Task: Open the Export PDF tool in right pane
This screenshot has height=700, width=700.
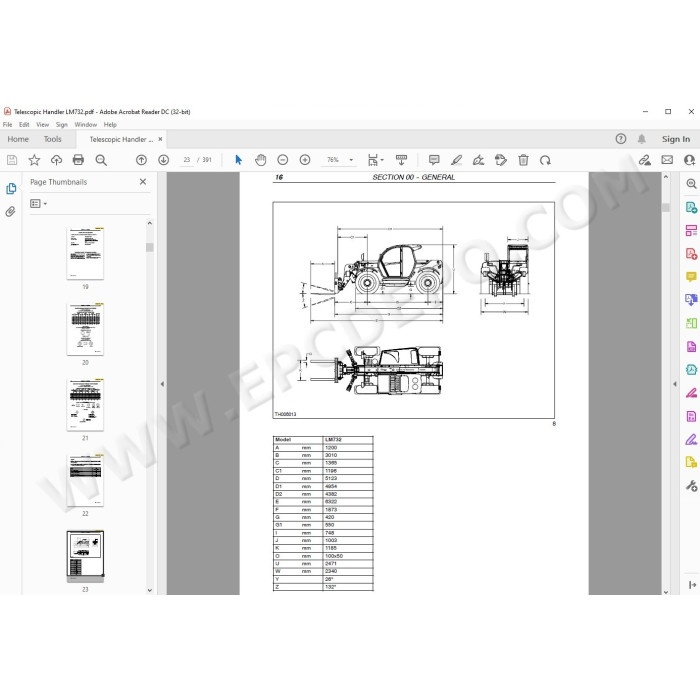Action: point(691,207)
